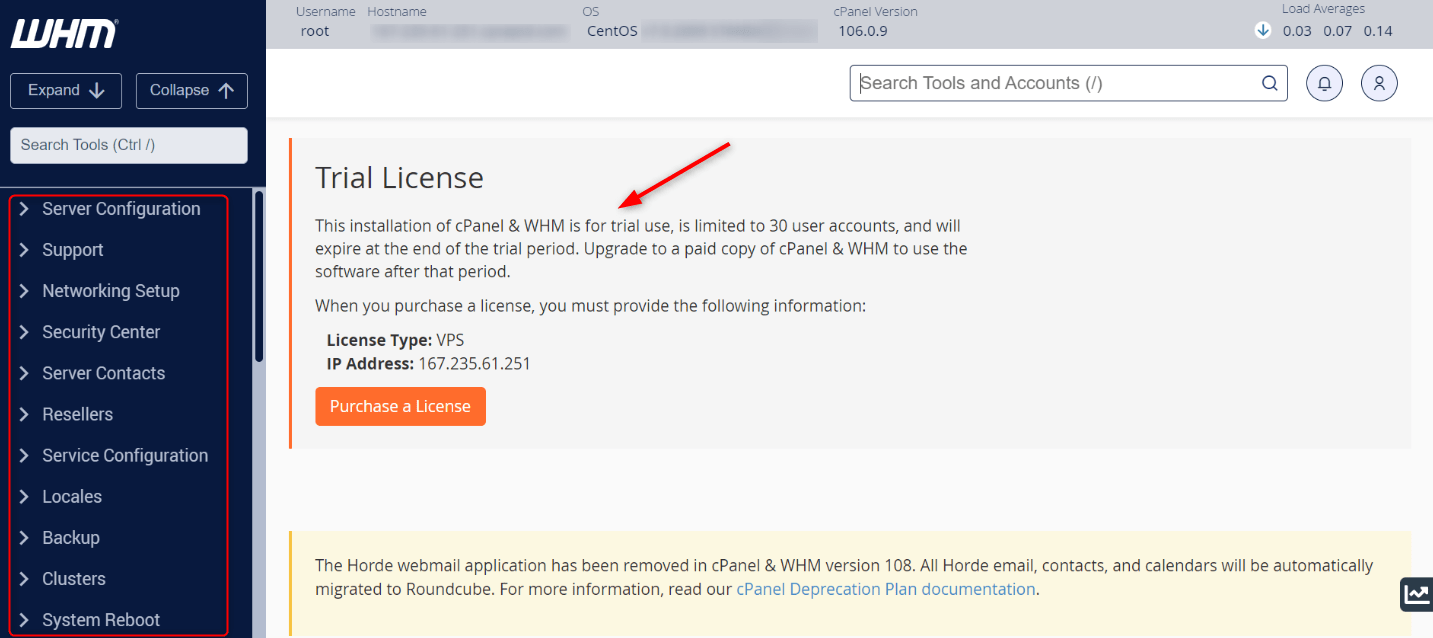Screen dimensions: 1433x638
Task: Open notifications via the bell icon
Action: pos(1324,83)
